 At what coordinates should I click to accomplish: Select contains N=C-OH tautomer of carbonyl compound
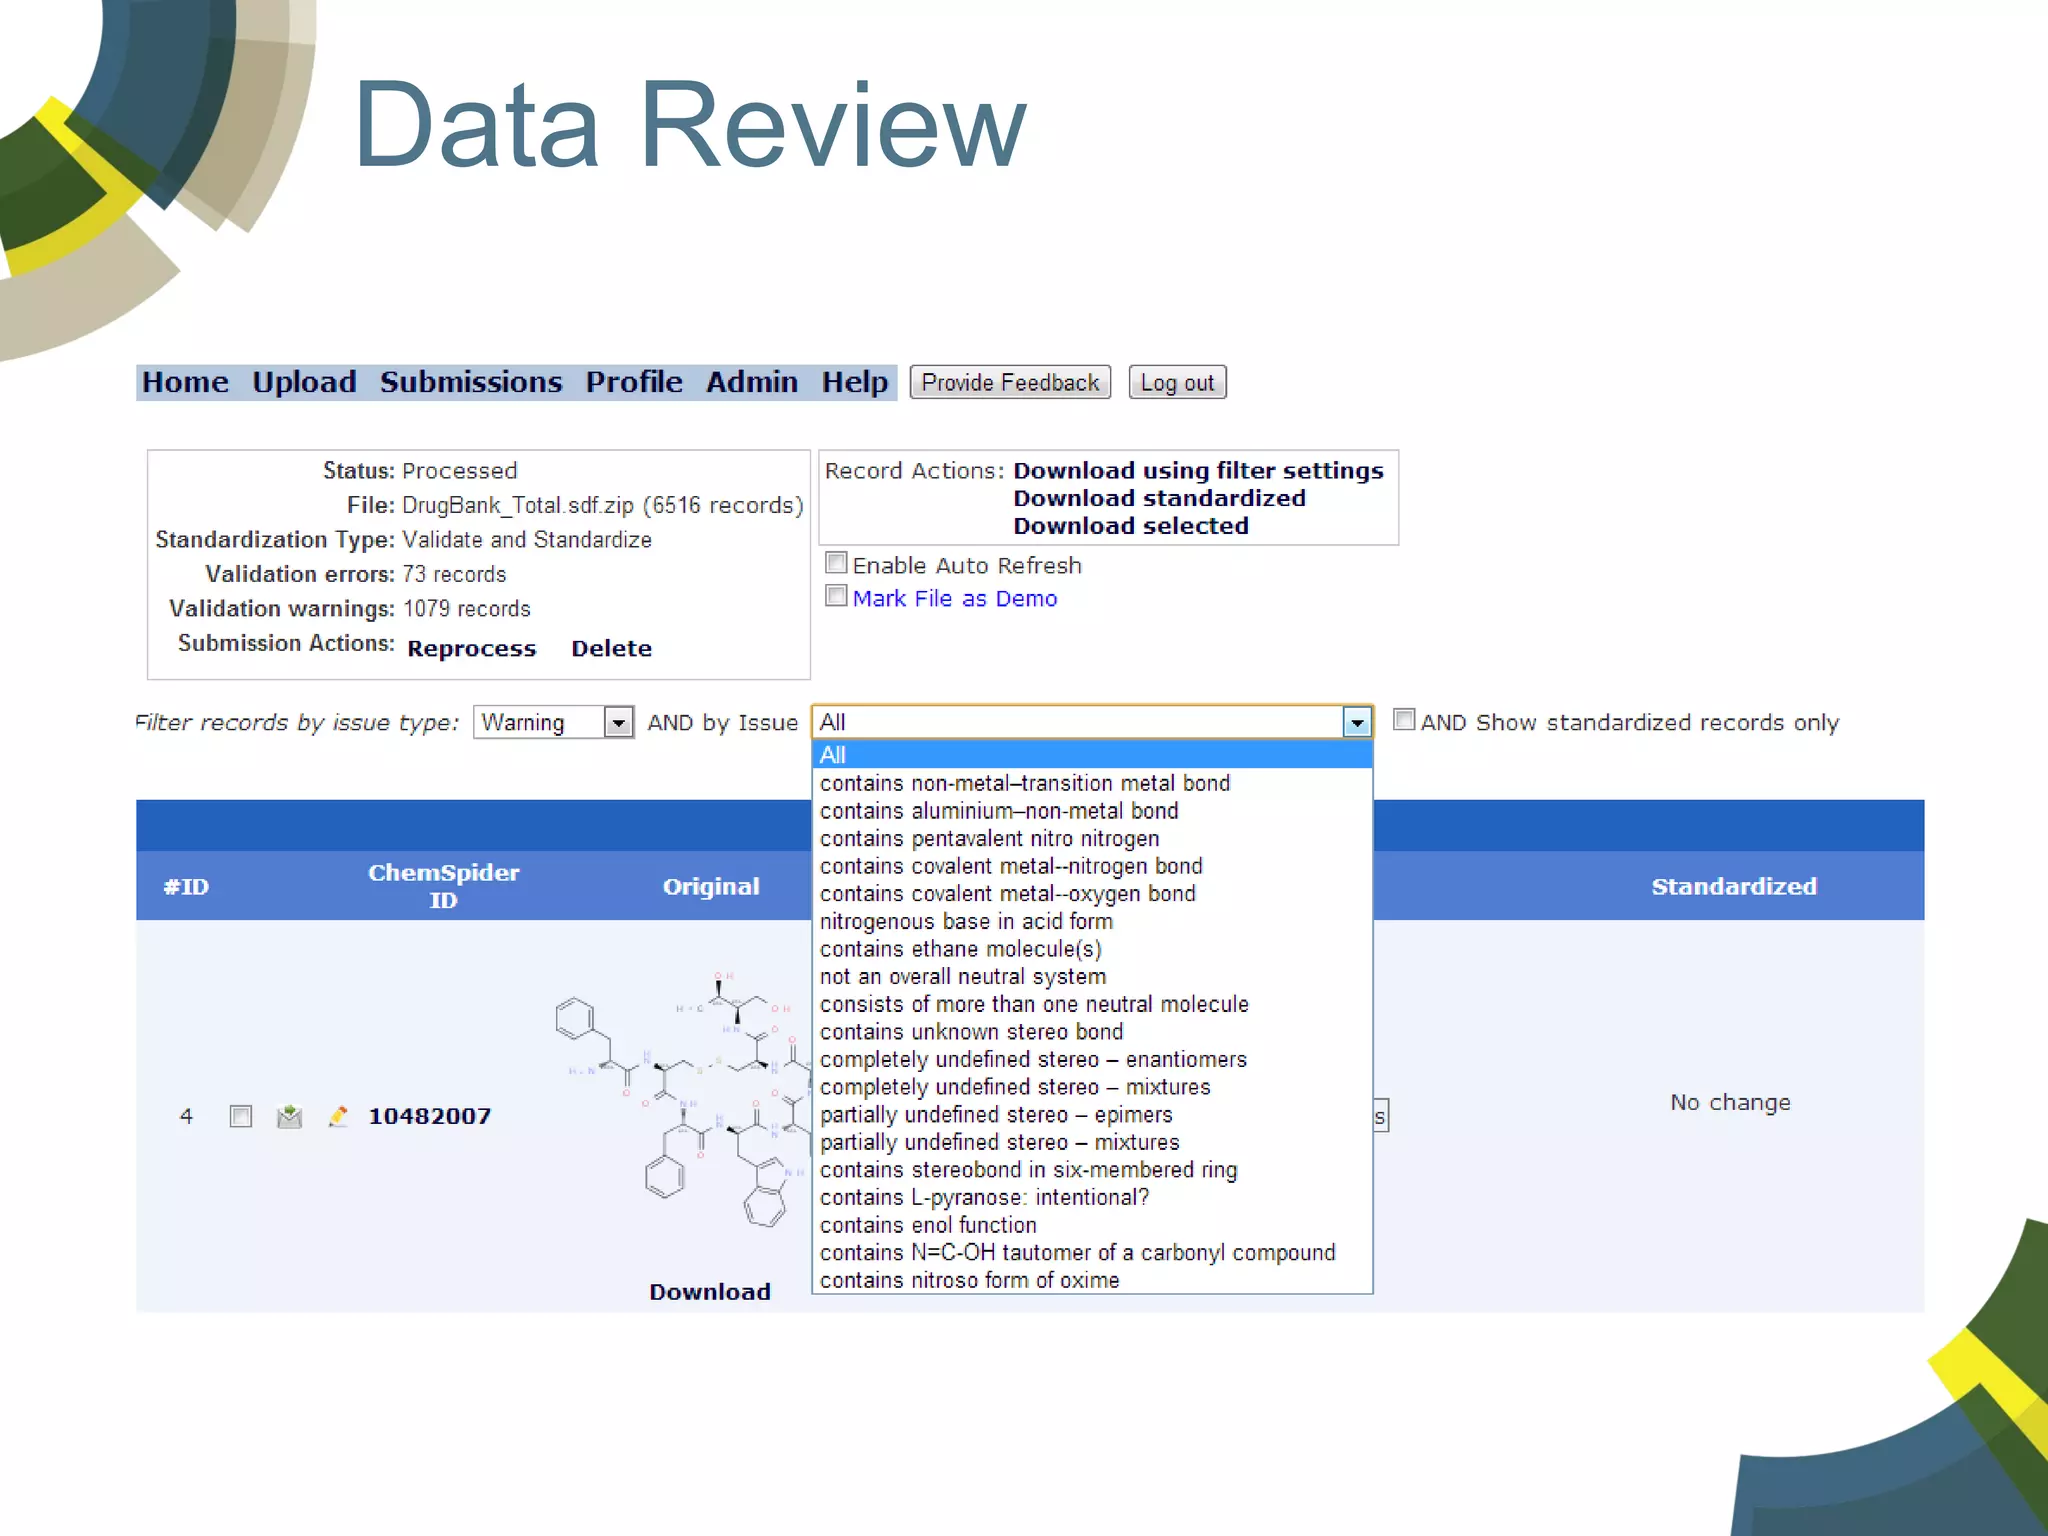click(1092, 1253)
